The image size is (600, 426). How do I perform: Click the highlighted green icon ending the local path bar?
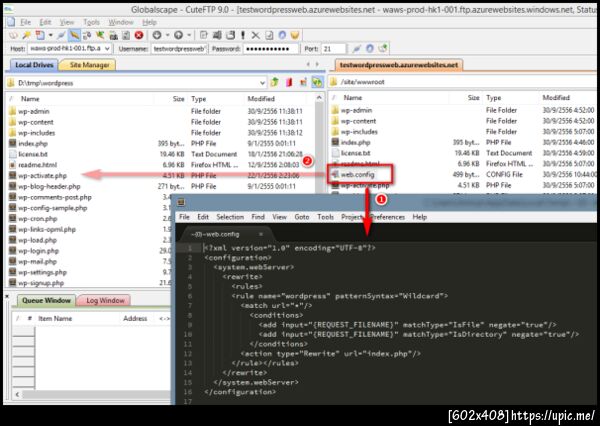click(317, 82)
